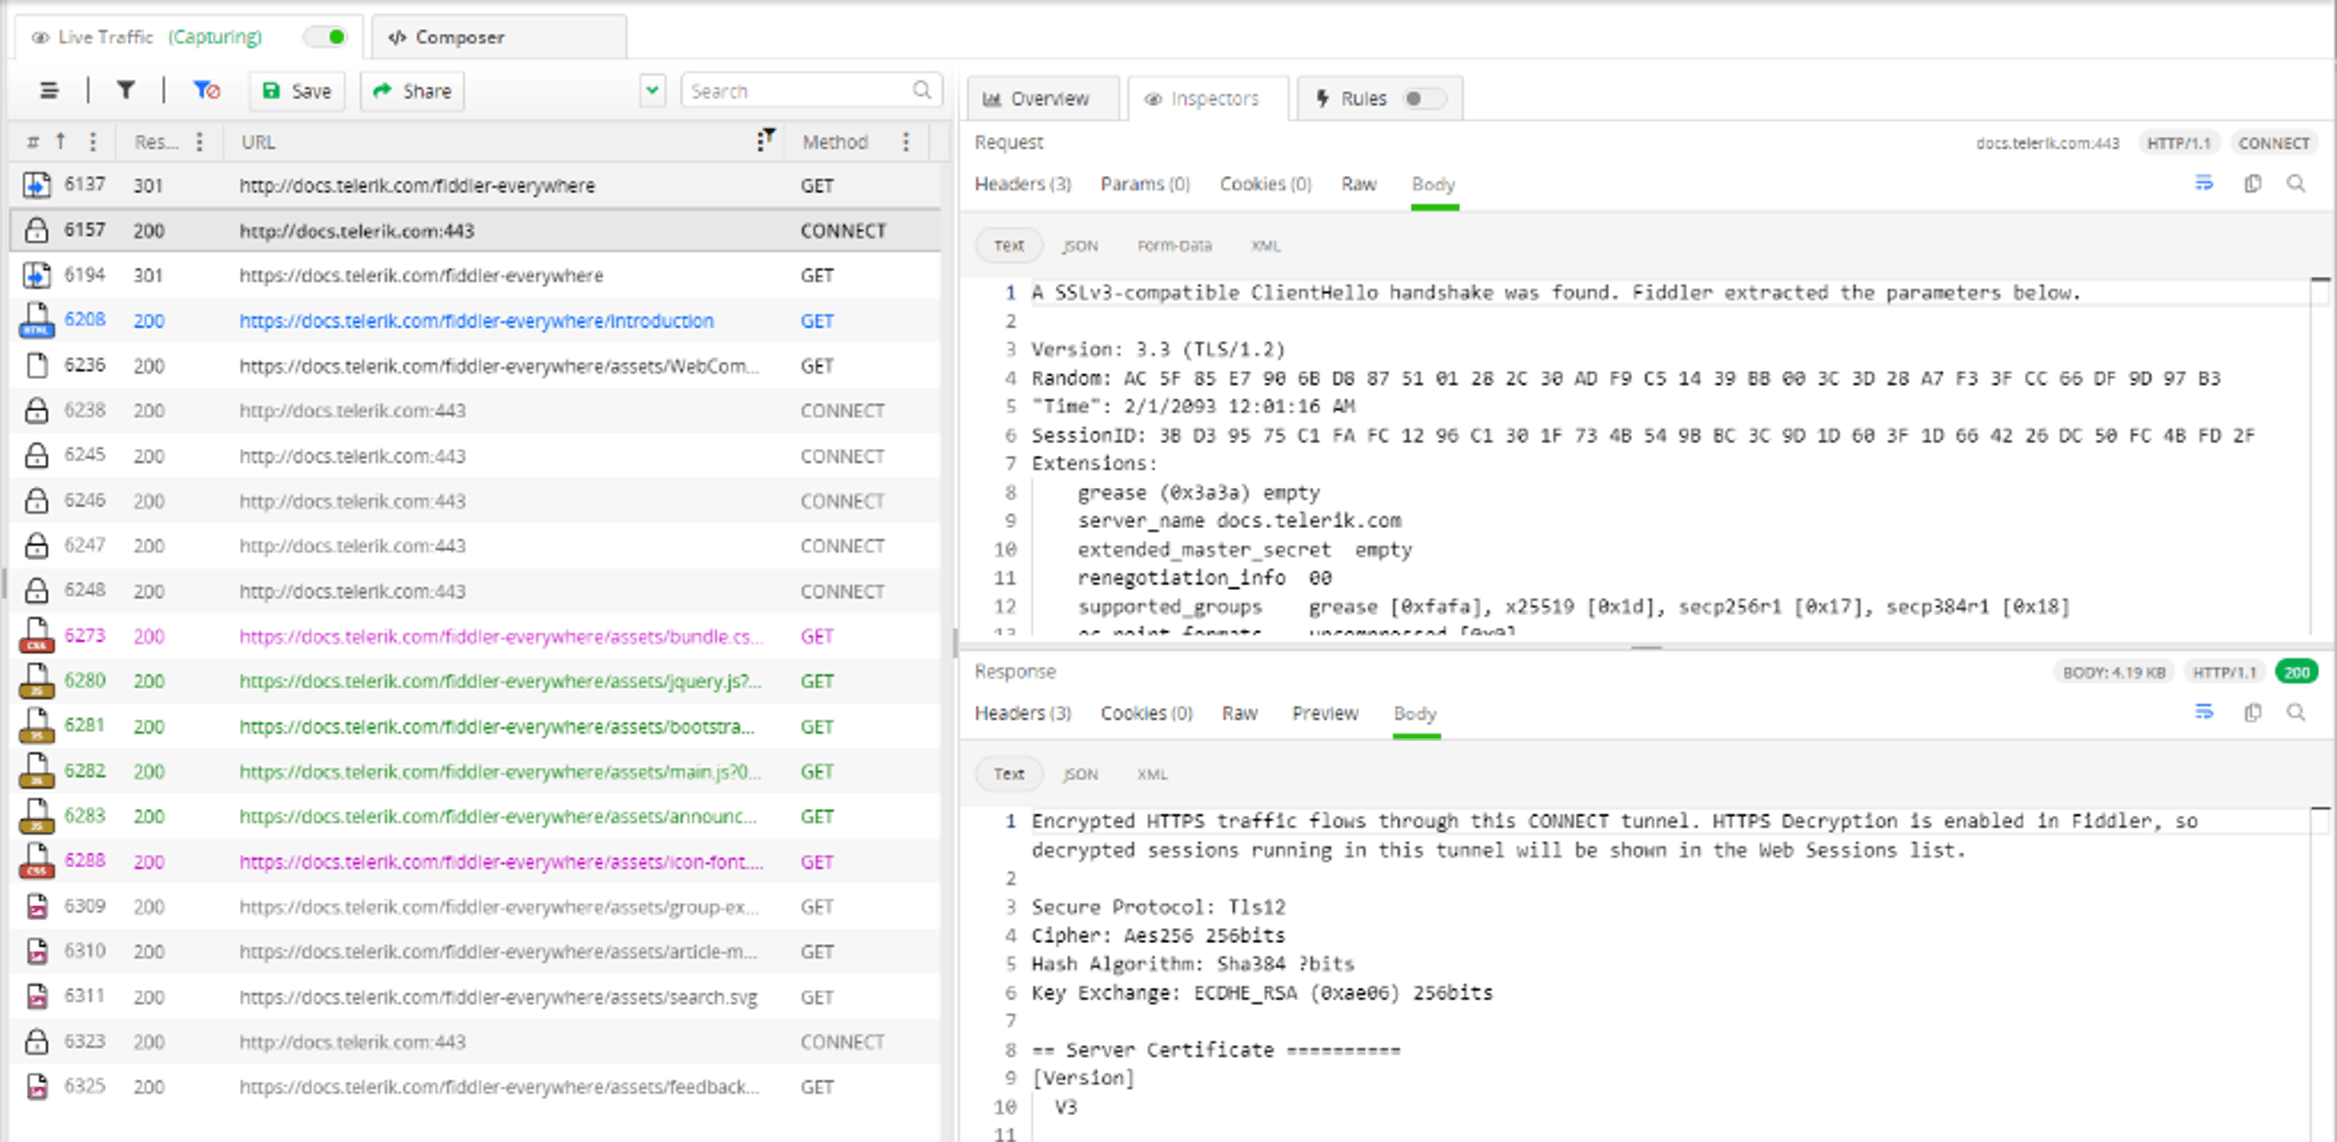2337x1142 pixels.
Task: Open the session list hamburger menu
Action: tap(48, 90)
